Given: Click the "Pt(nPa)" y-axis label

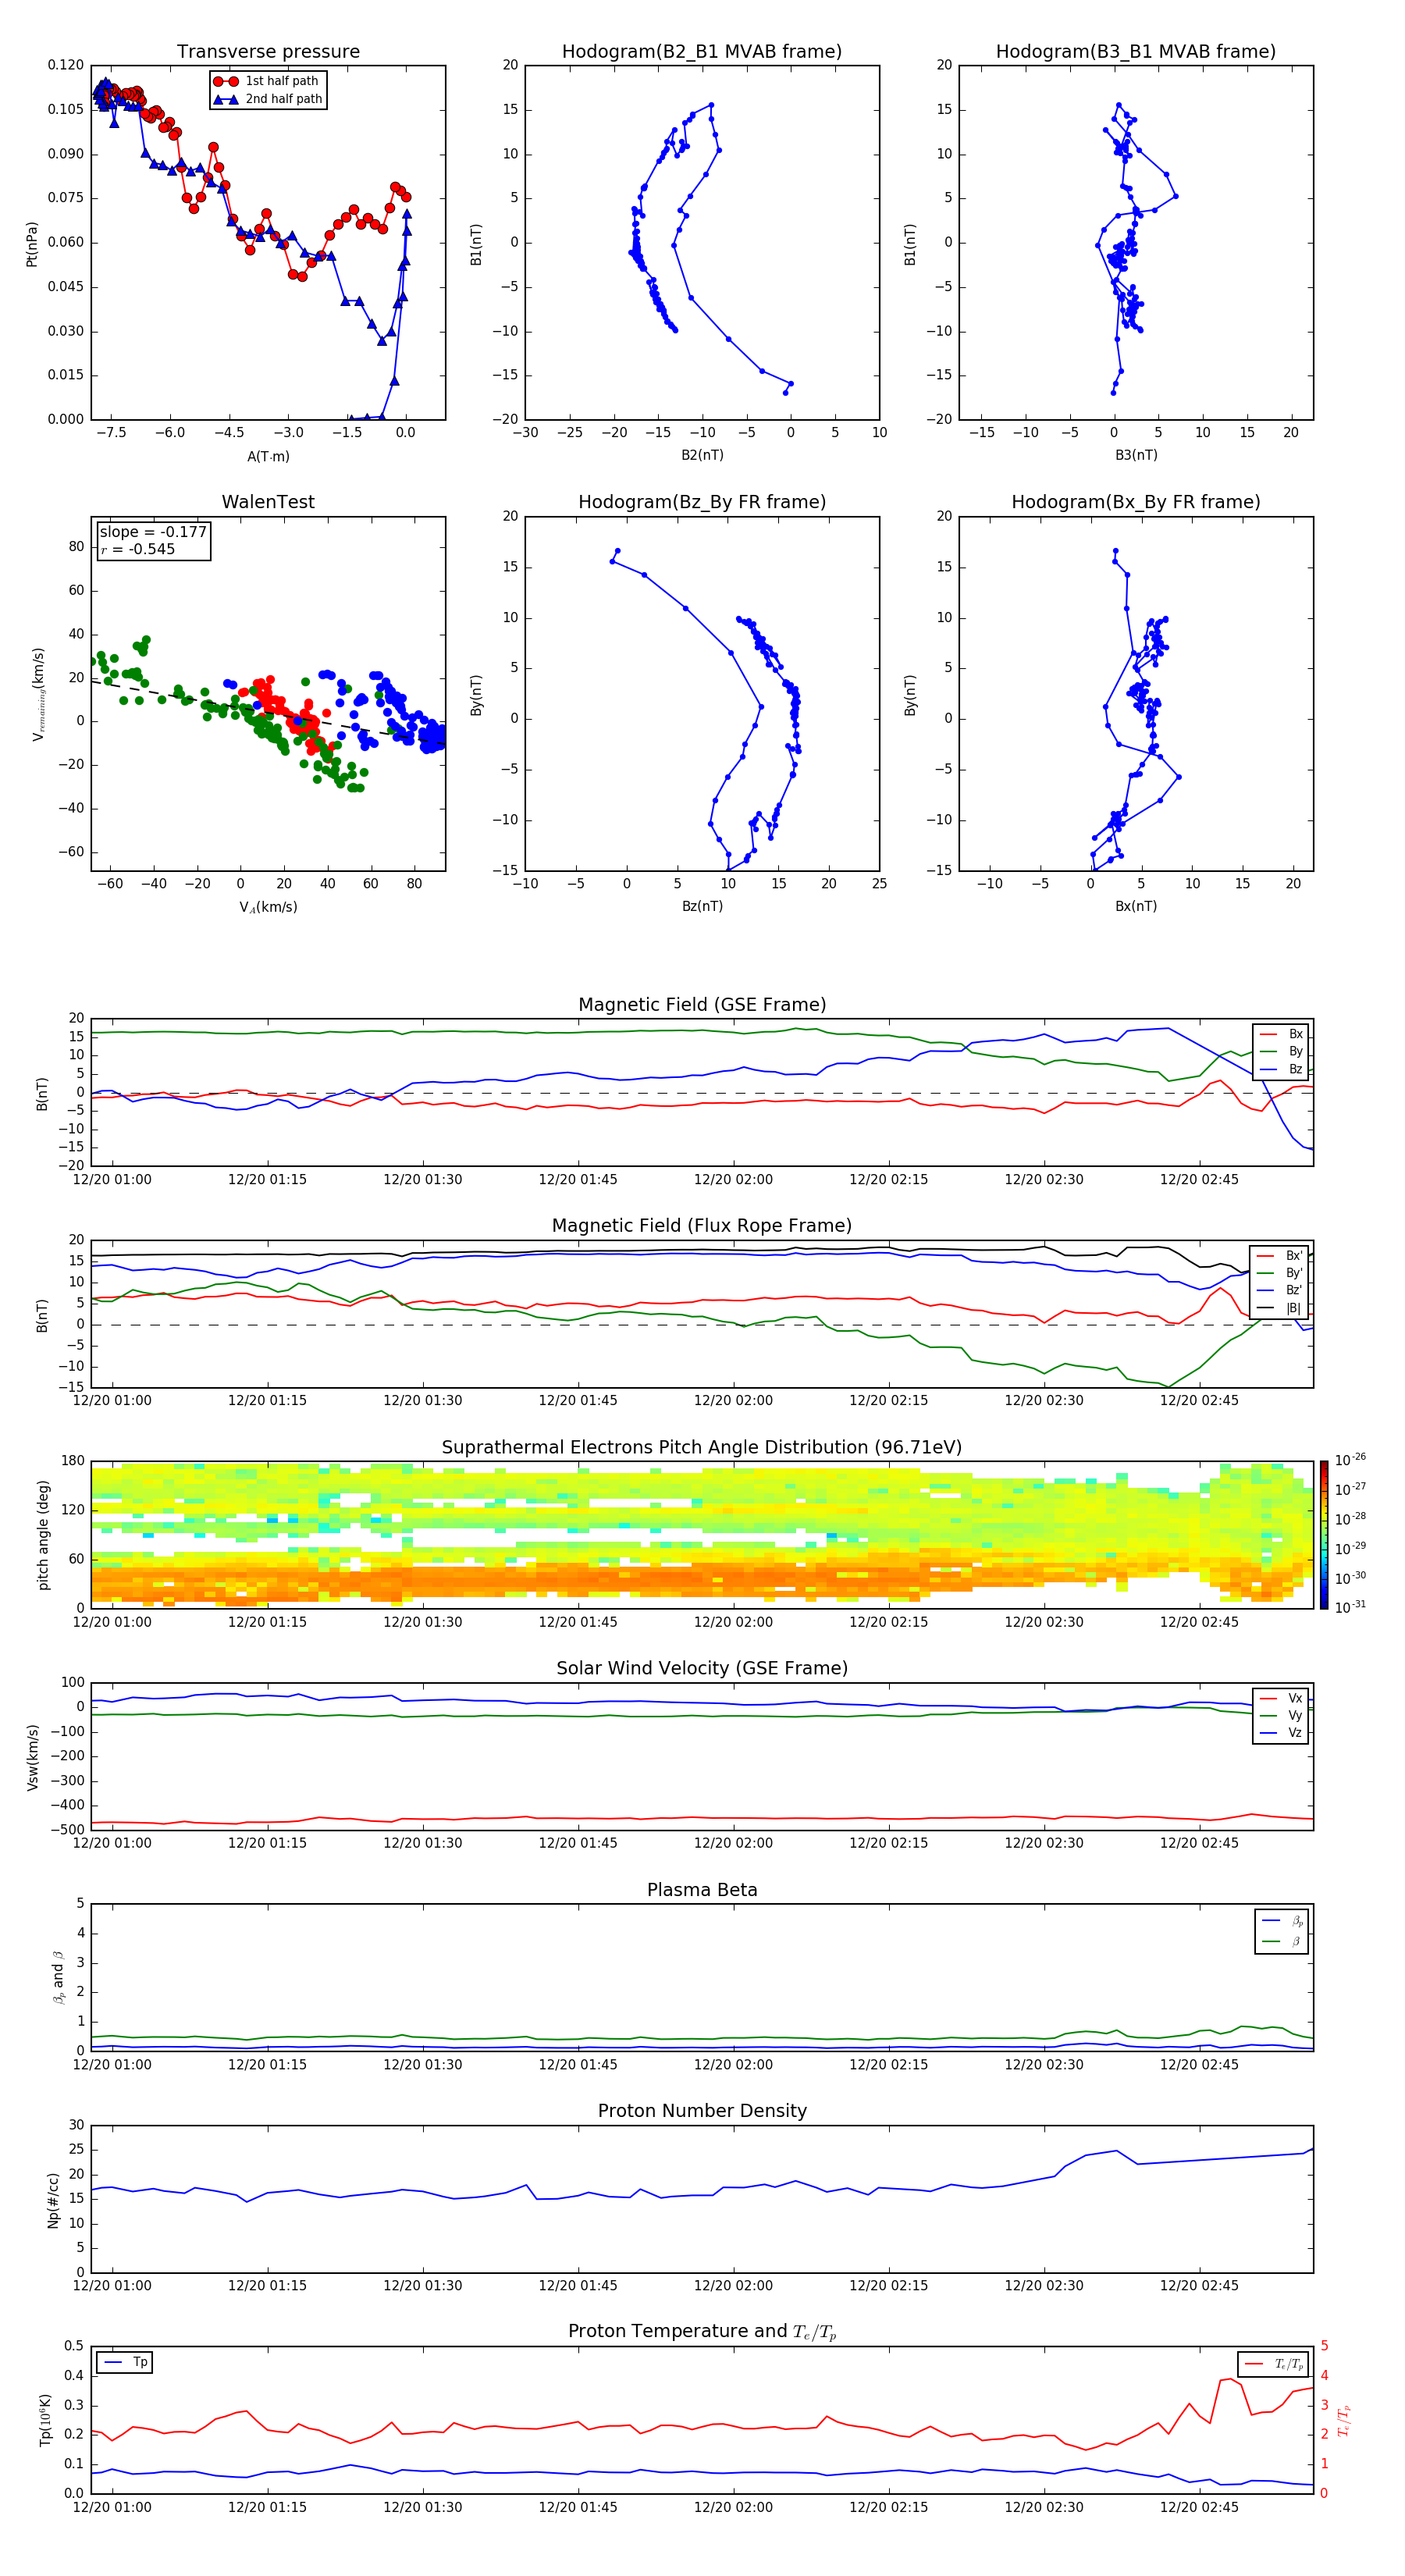Looking at the screenshot, I should click(32, 243).
